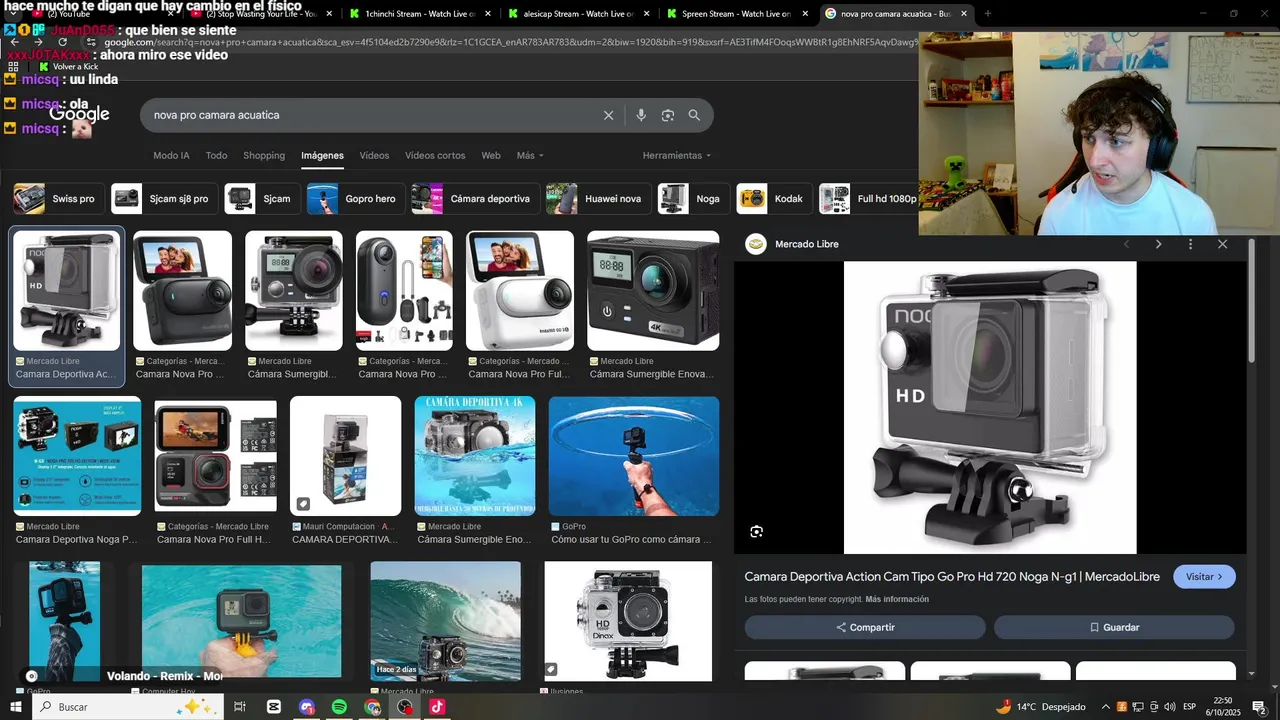Screen dimensions: 1280x720
Task: Open the Mauri Computacion boxed camera thumbnail
Action: pyautogui.click(x=345, y=456)
